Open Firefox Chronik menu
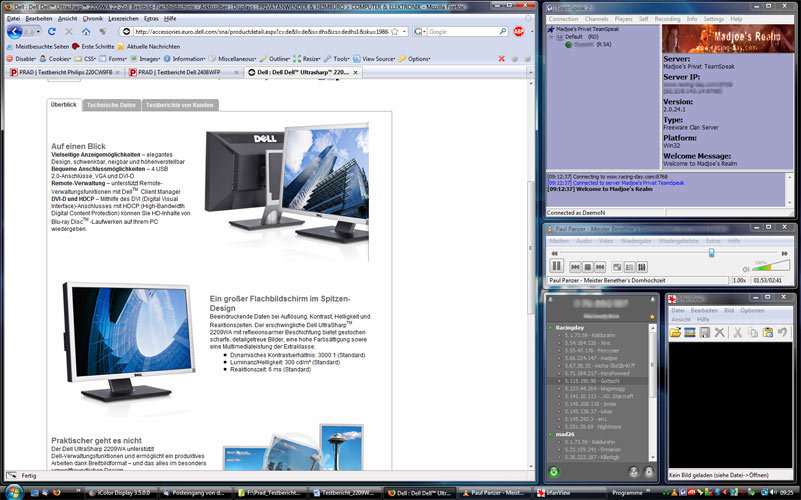801x500 pixels. 92,18
